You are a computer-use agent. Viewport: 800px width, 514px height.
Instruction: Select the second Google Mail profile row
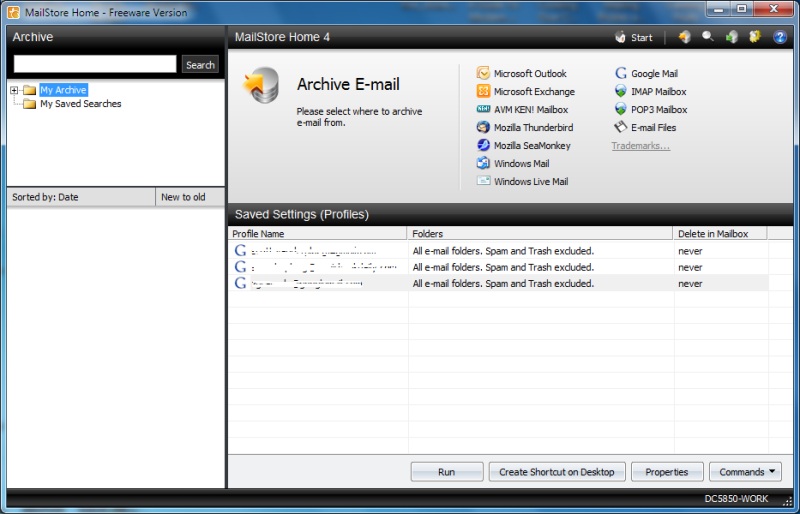[498, 267]
